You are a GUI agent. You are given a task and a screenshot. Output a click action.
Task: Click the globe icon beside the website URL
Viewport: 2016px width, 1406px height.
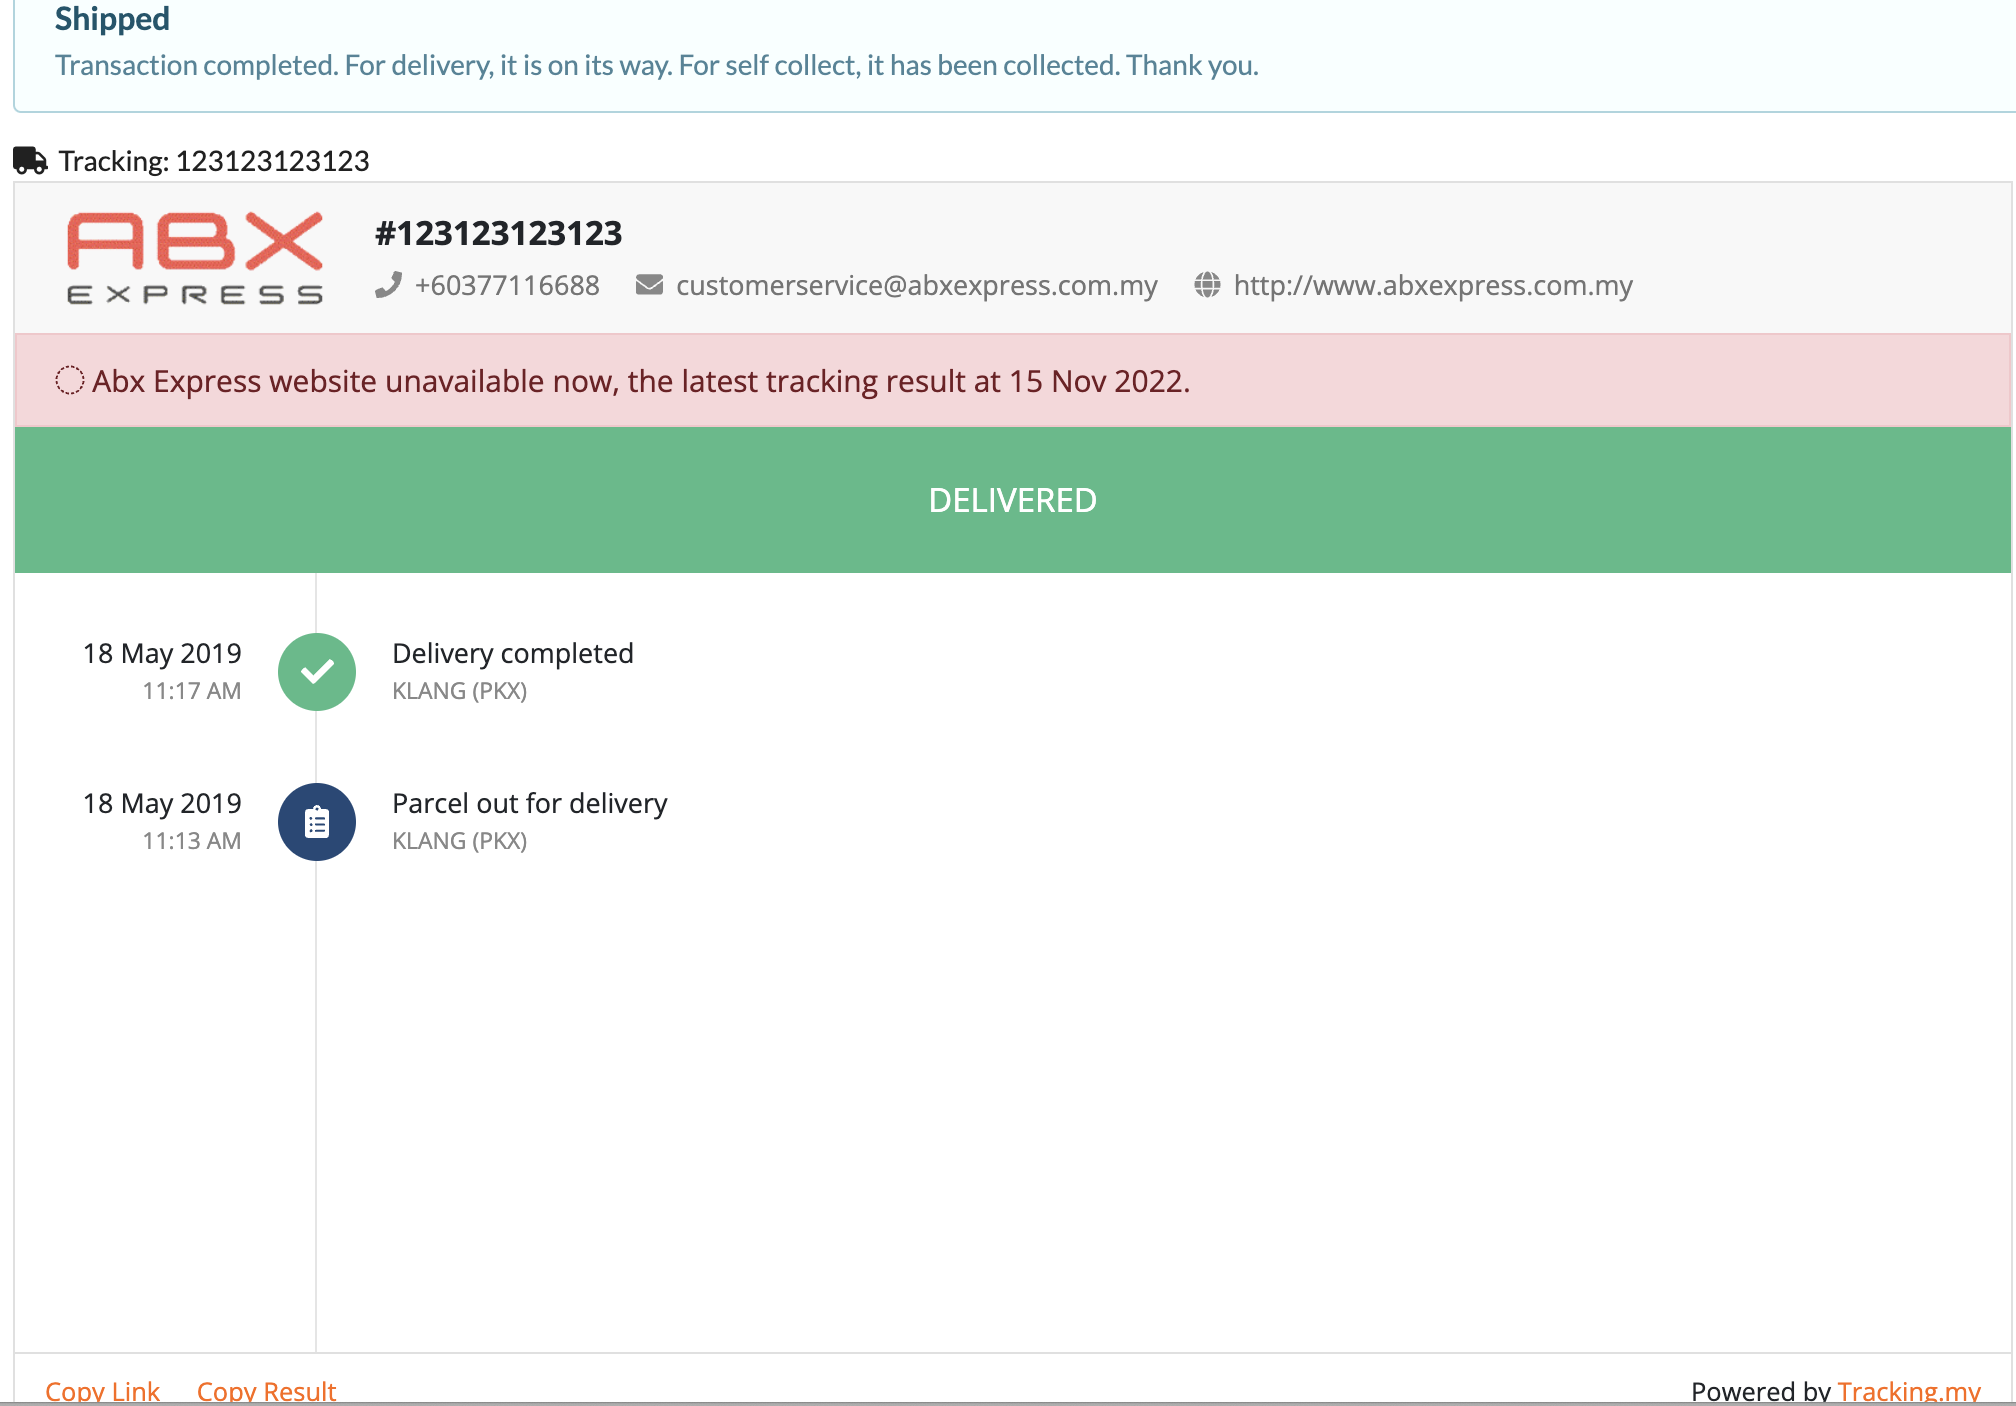[1207, 285]
